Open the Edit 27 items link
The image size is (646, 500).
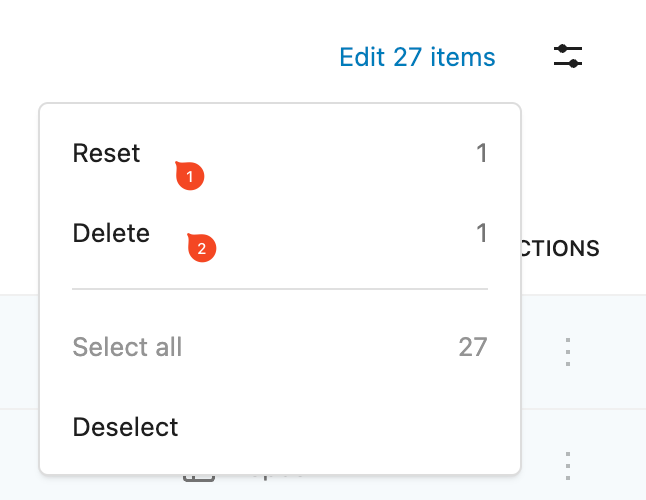(x=417, y=57)
